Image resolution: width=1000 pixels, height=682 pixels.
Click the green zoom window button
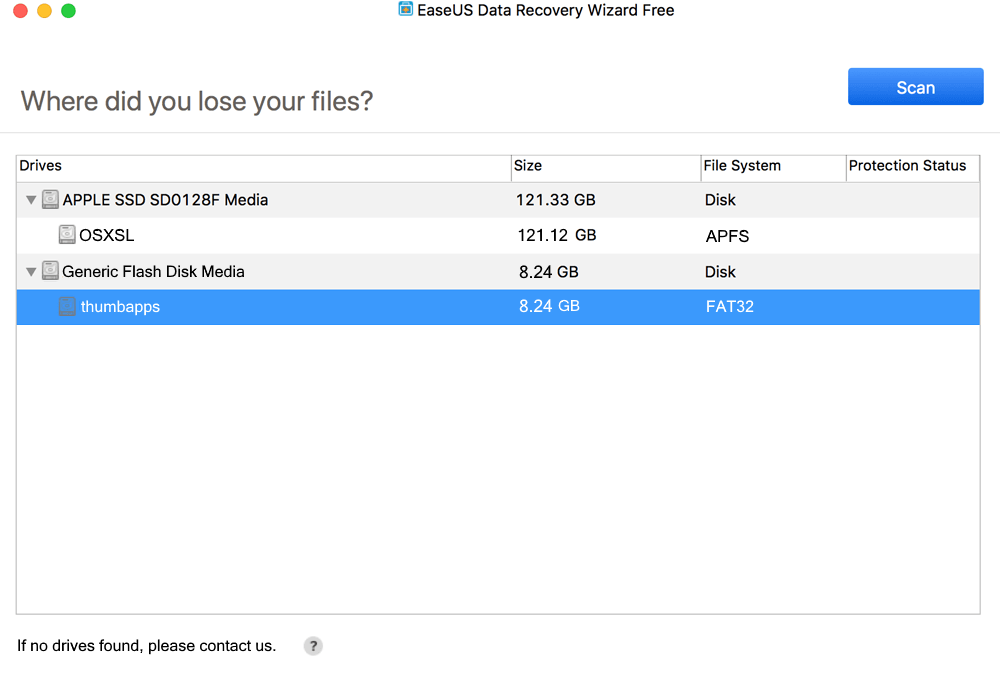[68, 11]
